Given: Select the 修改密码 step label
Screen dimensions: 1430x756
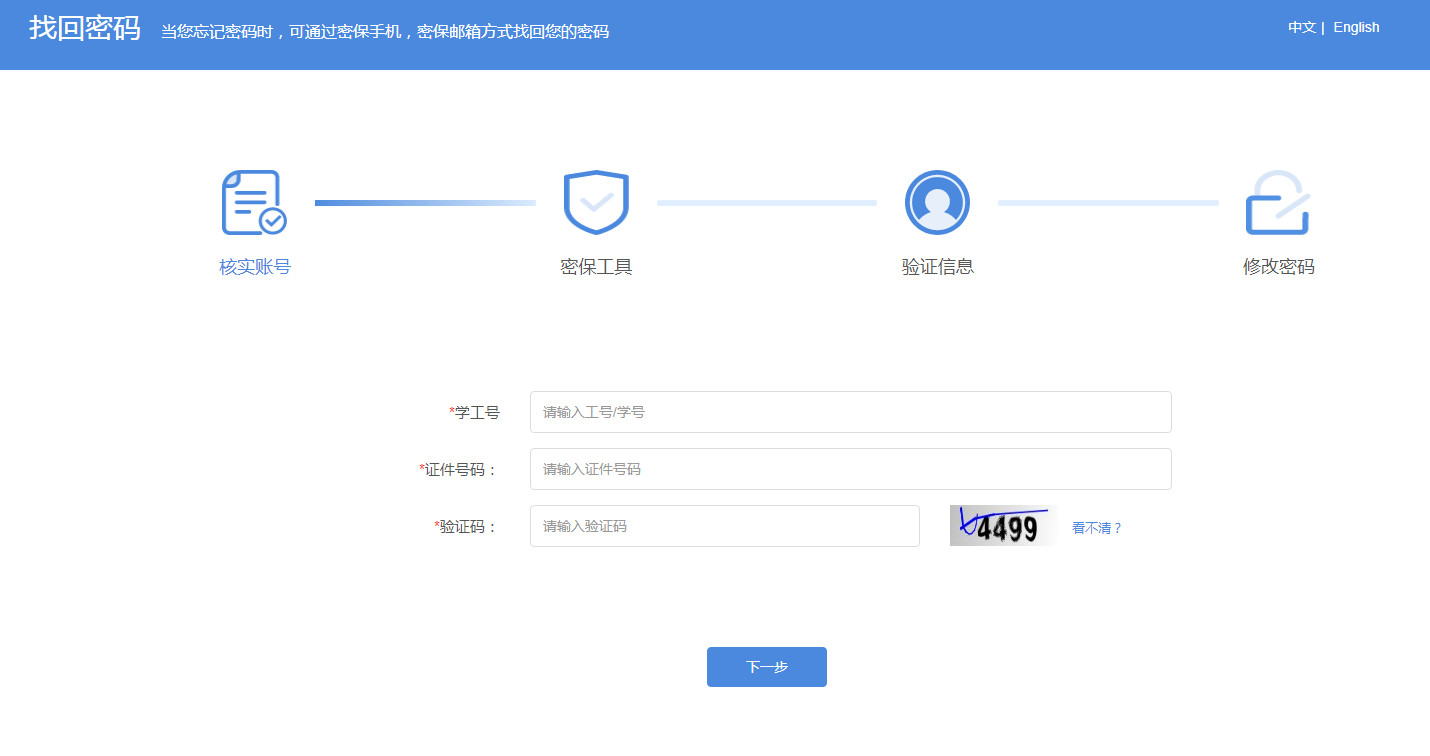Looking at the screenshot, I should [1278, 267].
